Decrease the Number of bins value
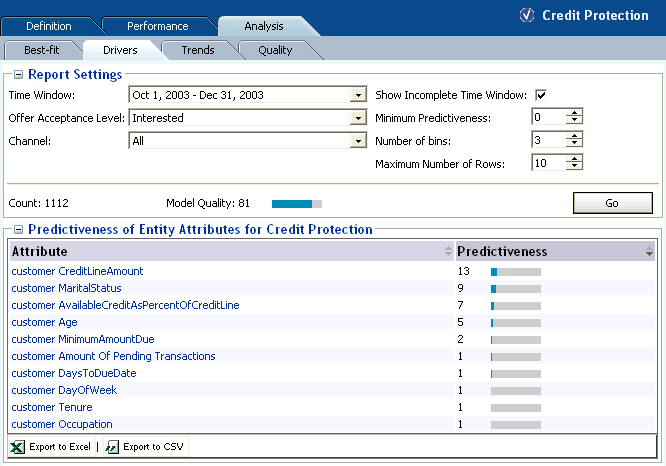Viewport: 666px width, 466px height. pyautogui.click(x=574, y=144)
